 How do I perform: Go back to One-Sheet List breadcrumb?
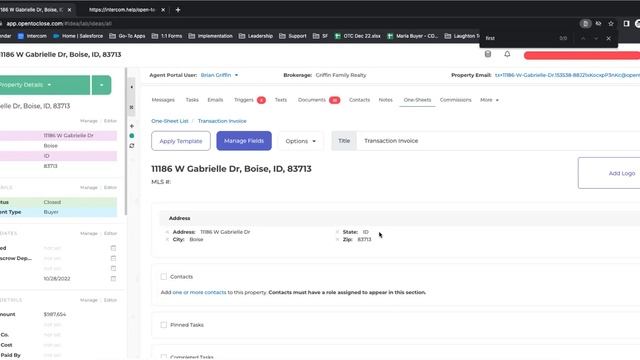click(170, 121)
